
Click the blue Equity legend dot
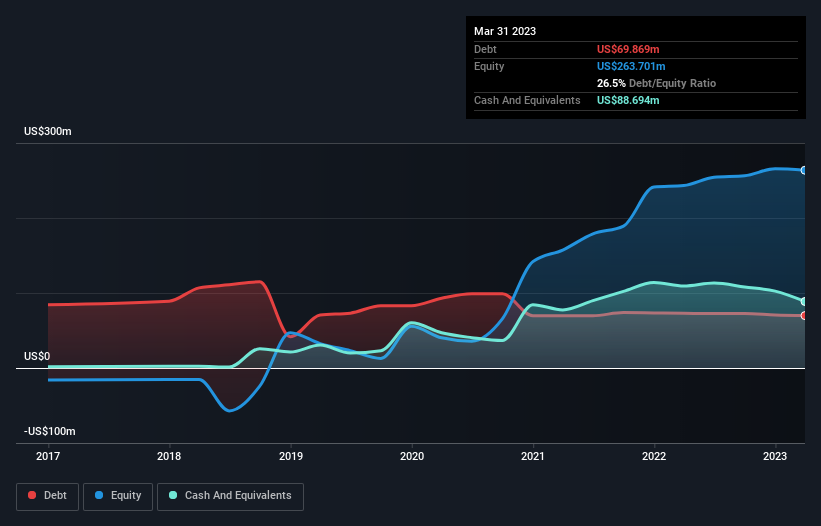[x=99, y=495]
